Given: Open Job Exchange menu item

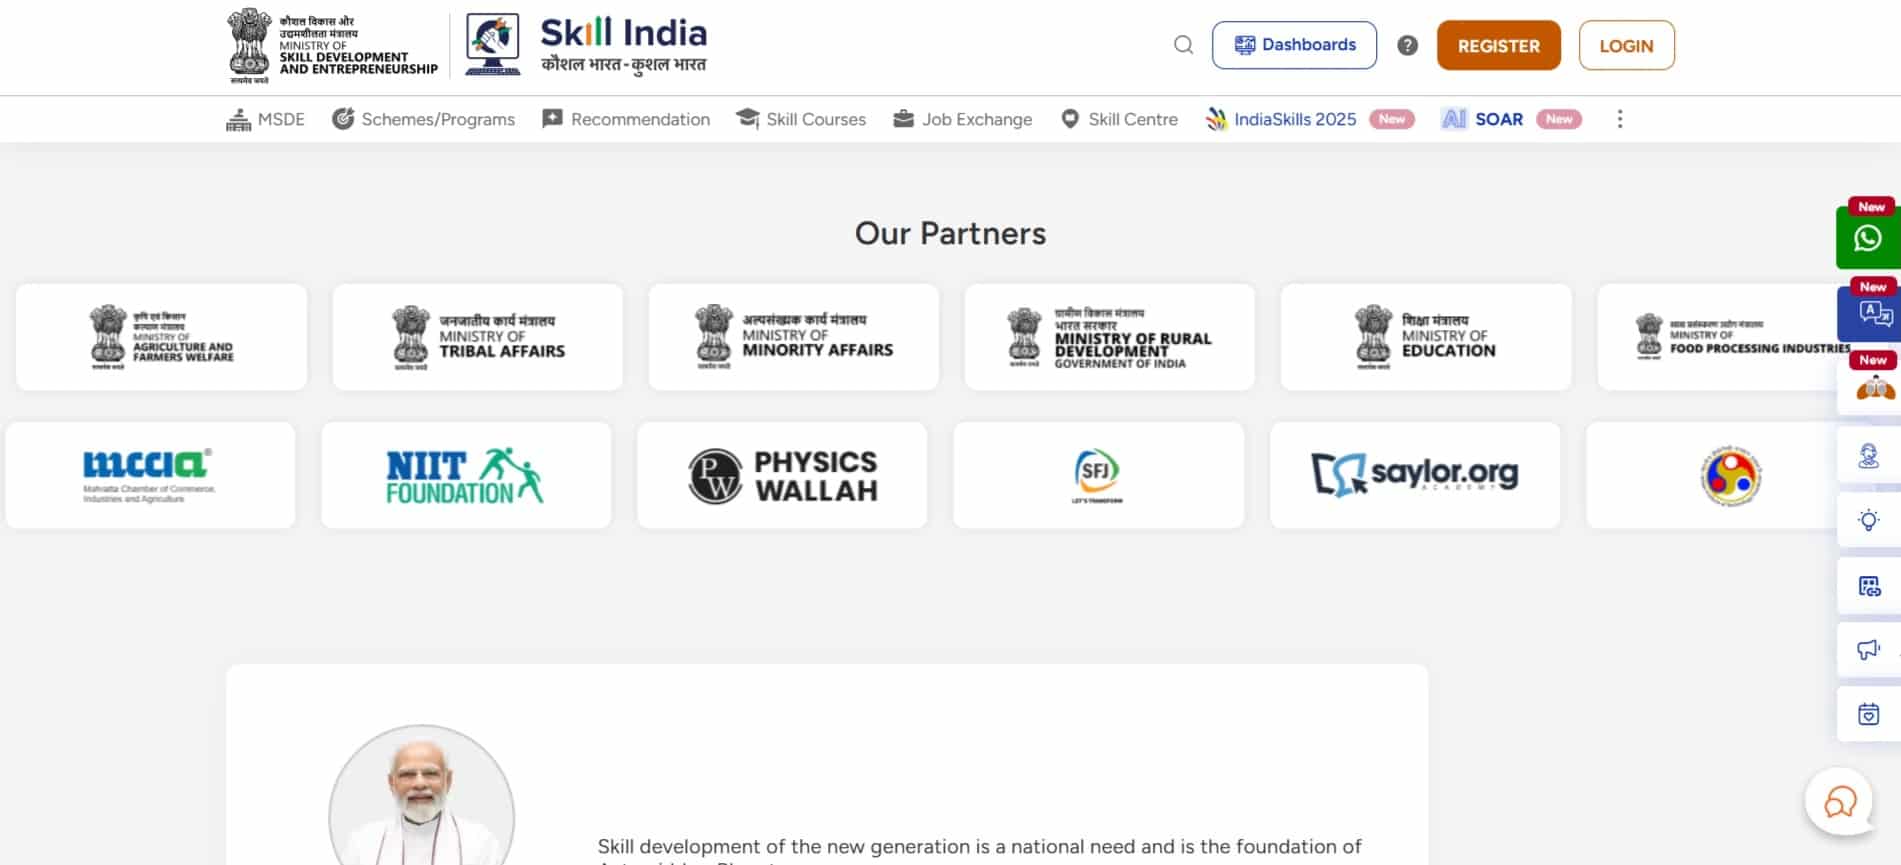Looking at the screenshot, I should pyautogui.click(x=962, y=119).
